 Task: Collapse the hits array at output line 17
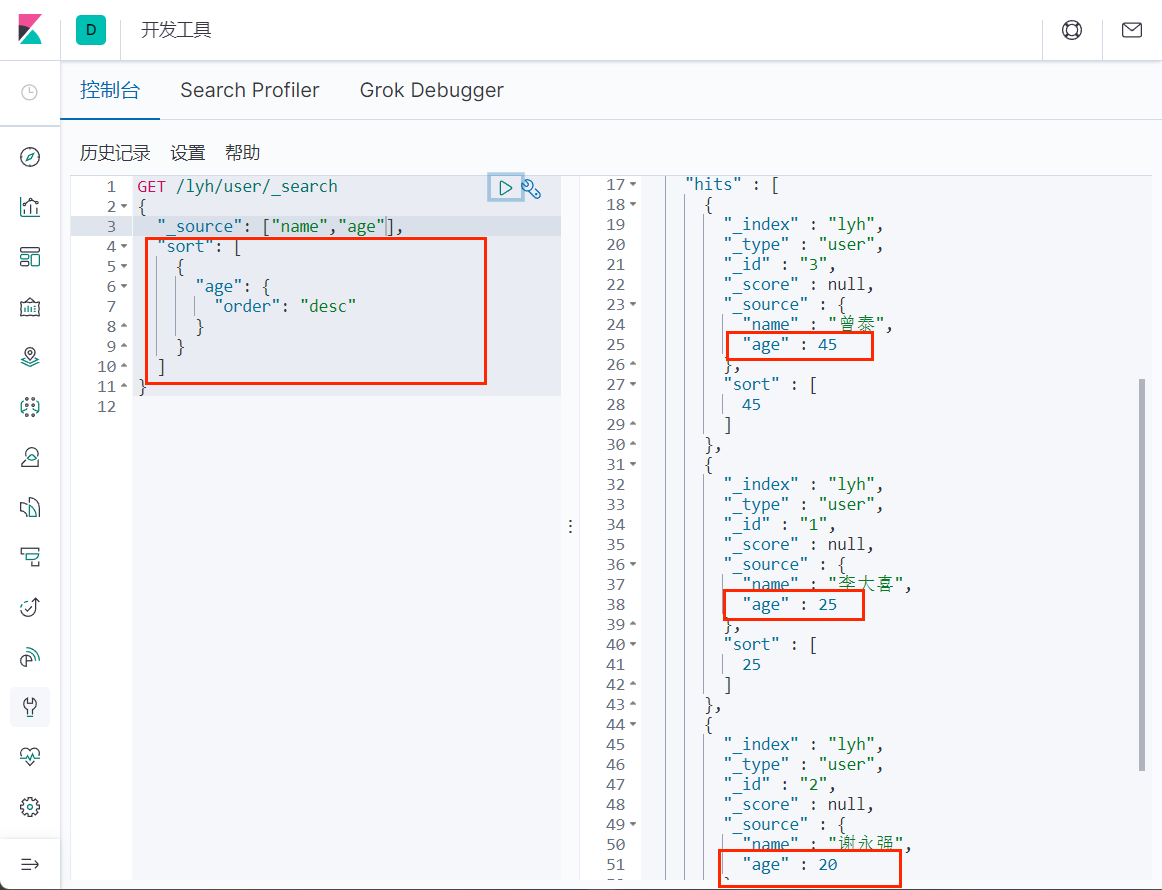tap(633, 184)
